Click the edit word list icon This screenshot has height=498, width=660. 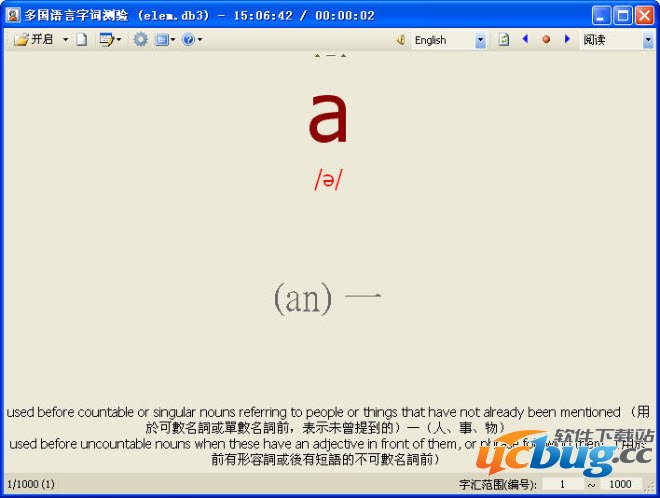click(106, 40)
